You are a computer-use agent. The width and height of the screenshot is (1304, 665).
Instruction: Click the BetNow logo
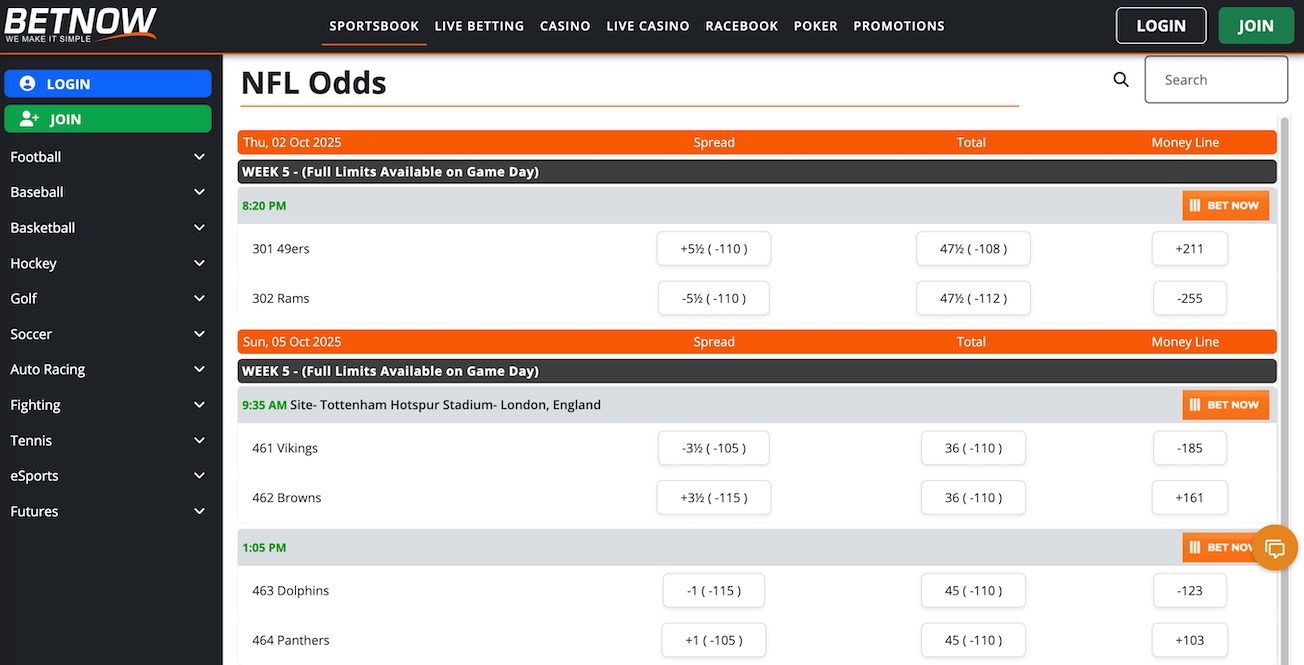pos(81,24)
